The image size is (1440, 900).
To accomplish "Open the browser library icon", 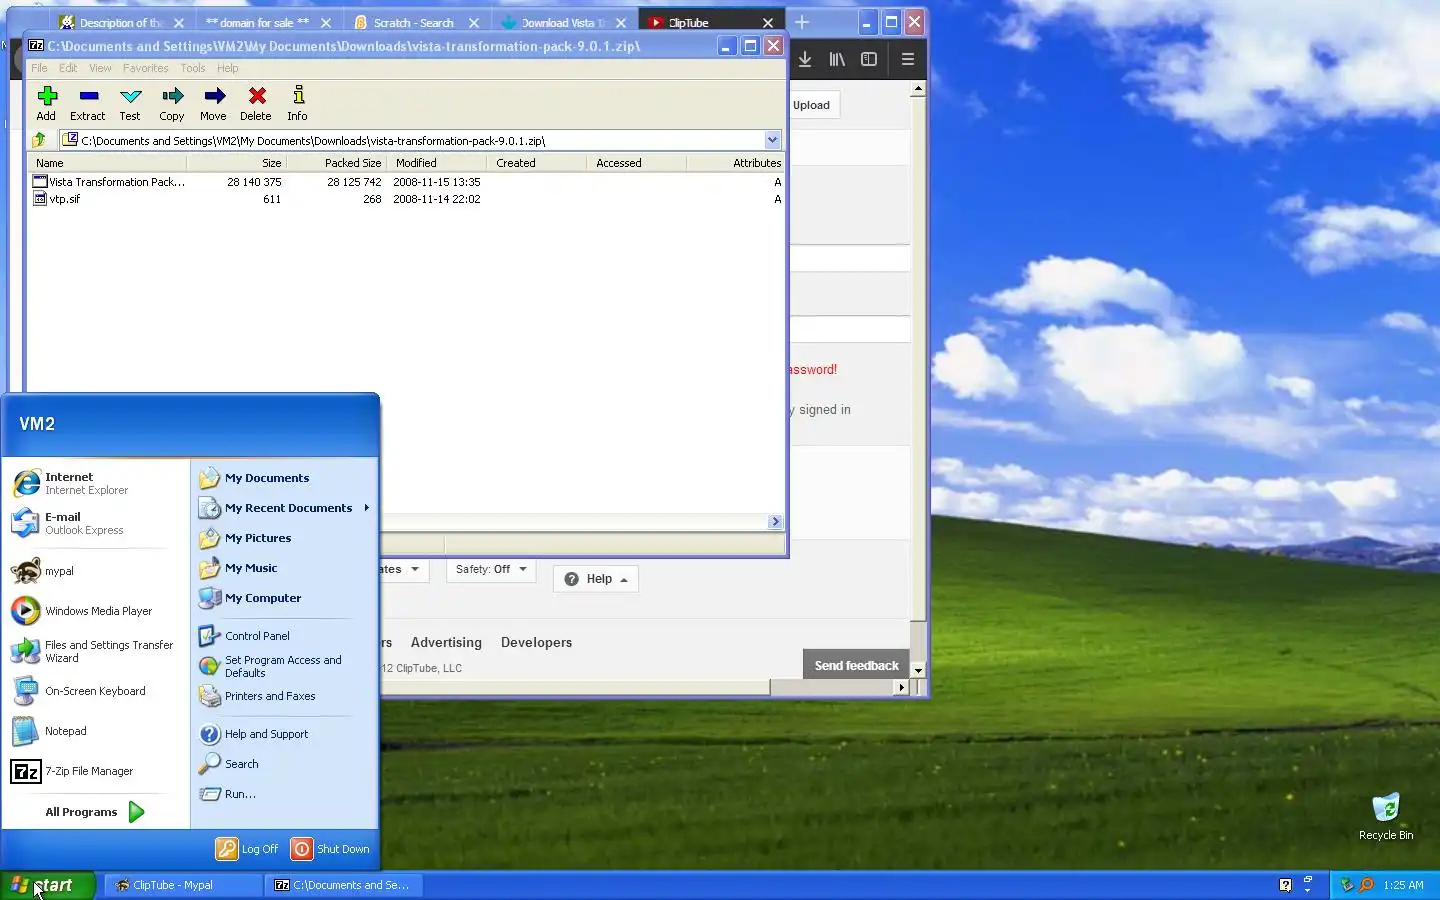I will tap(837, 59).
